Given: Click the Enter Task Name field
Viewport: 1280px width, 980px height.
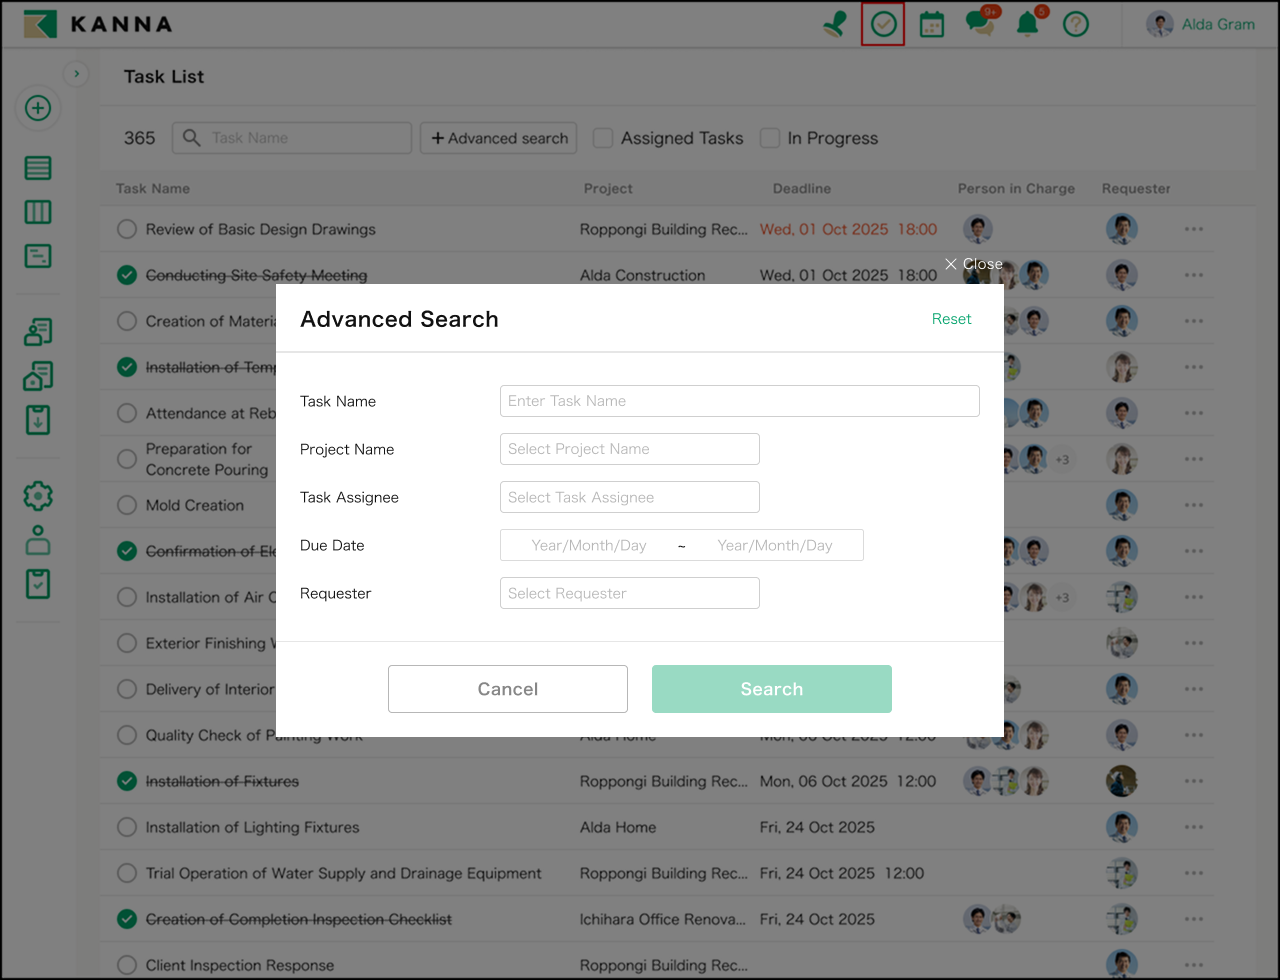Looking at the screenshot, I should (739, 401).
